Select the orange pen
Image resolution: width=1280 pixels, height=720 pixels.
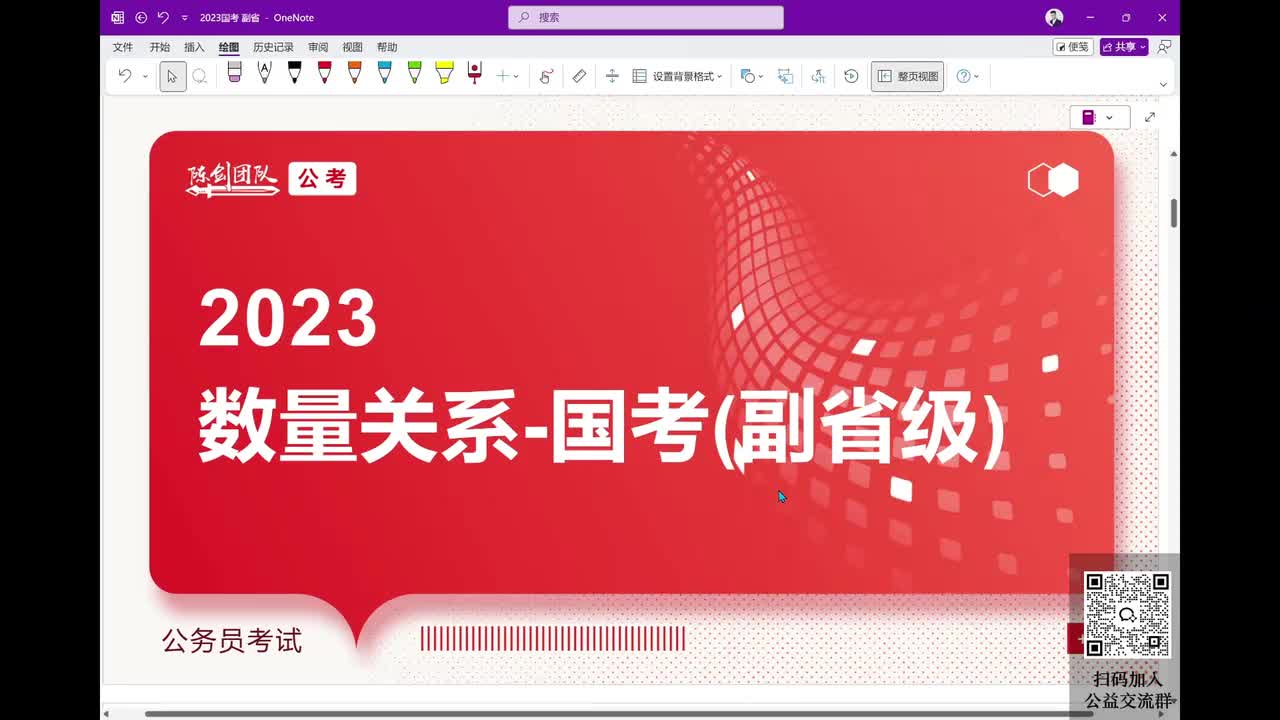click(354, 73)
